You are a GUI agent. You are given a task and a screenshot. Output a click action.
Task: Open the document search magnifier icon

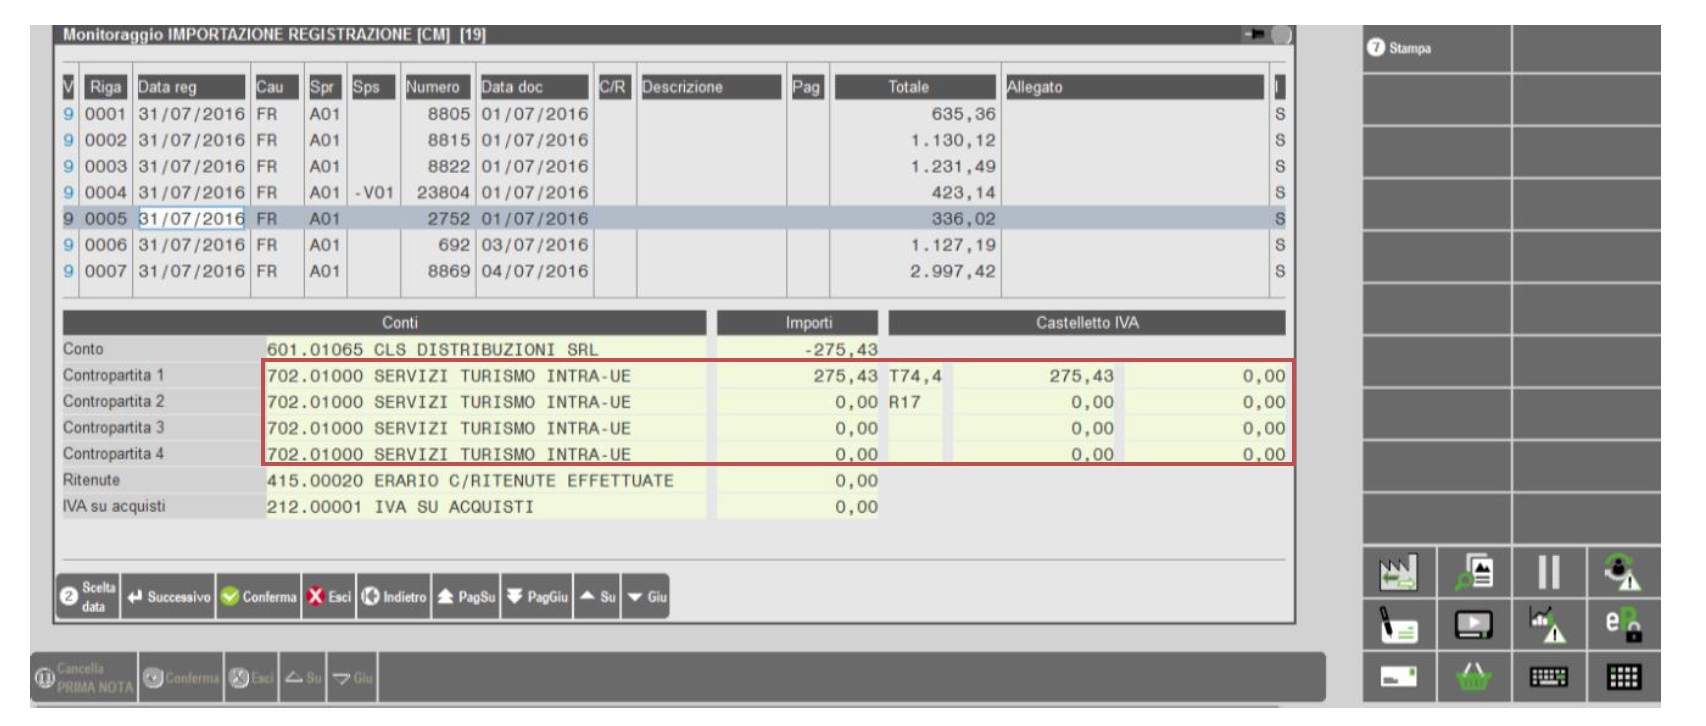[1474, 573]
